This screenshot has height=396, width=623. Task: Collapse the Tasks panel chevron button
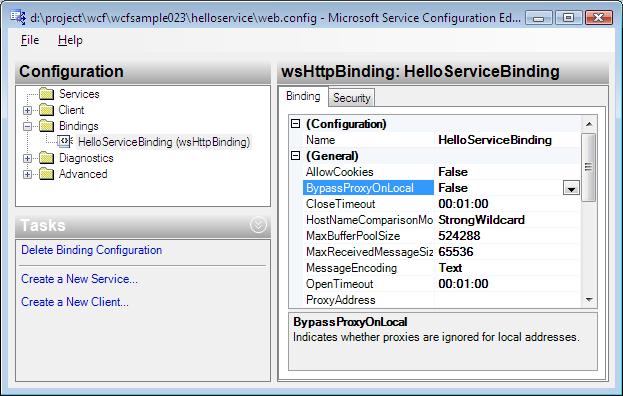click(258, 225)
